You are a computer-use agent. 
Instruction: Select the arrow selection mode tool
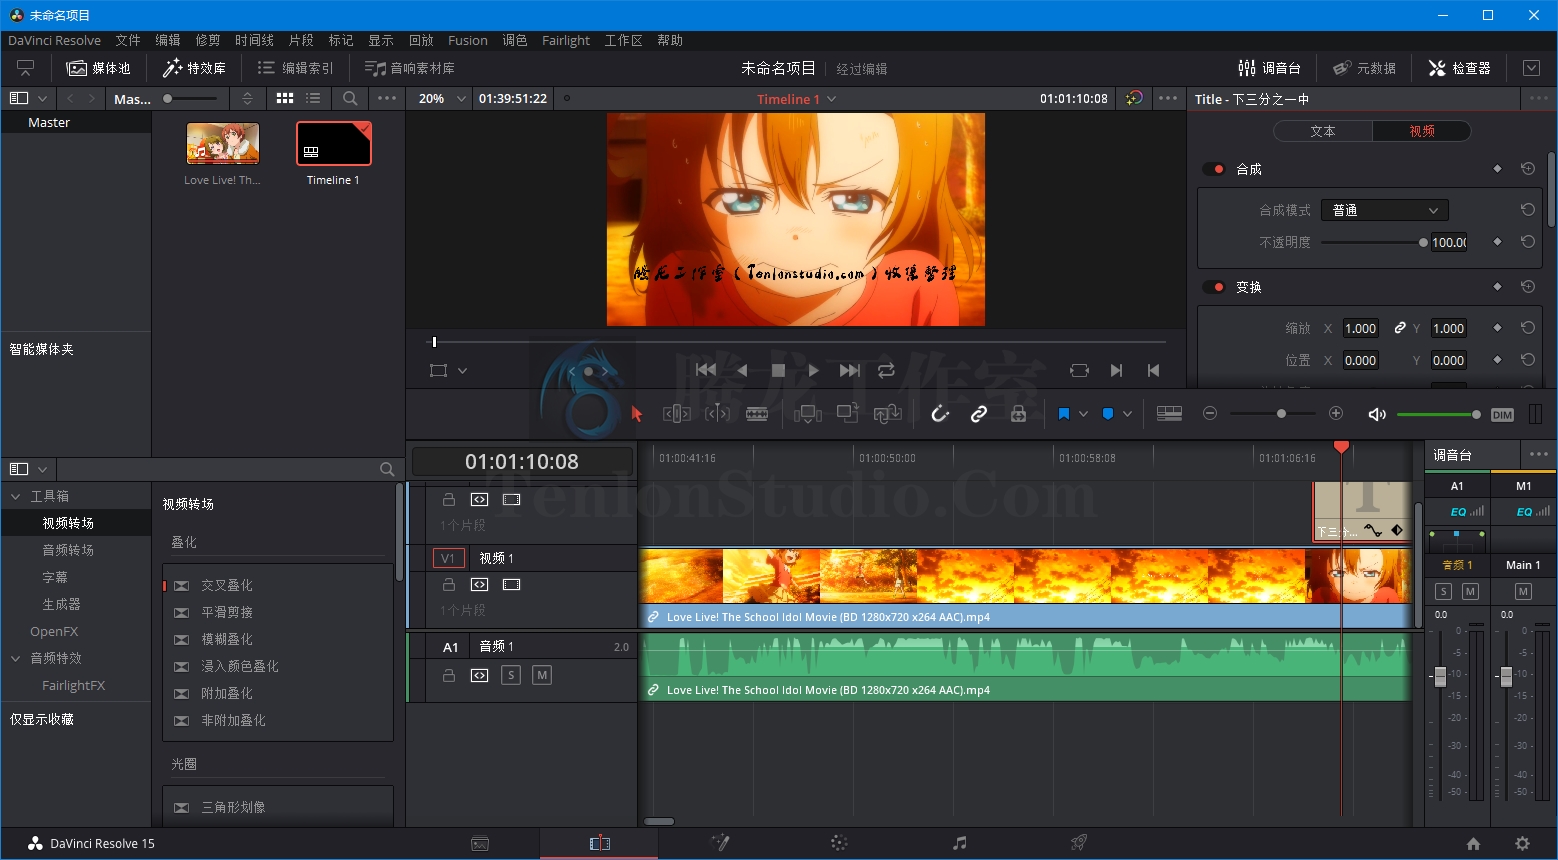637,414
